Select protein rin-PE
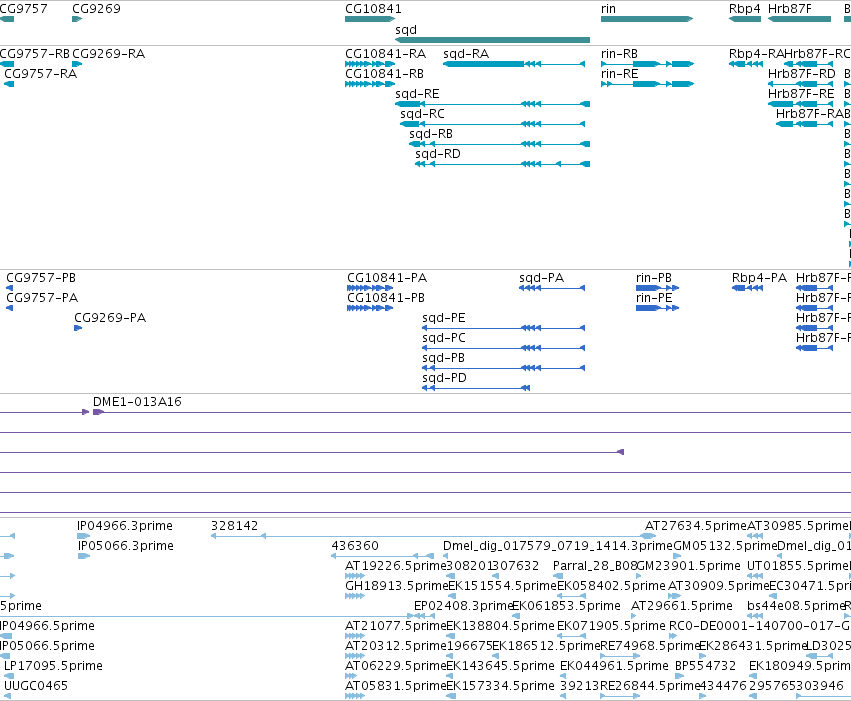This screenshot has height=701, width=851. point(657,308)
